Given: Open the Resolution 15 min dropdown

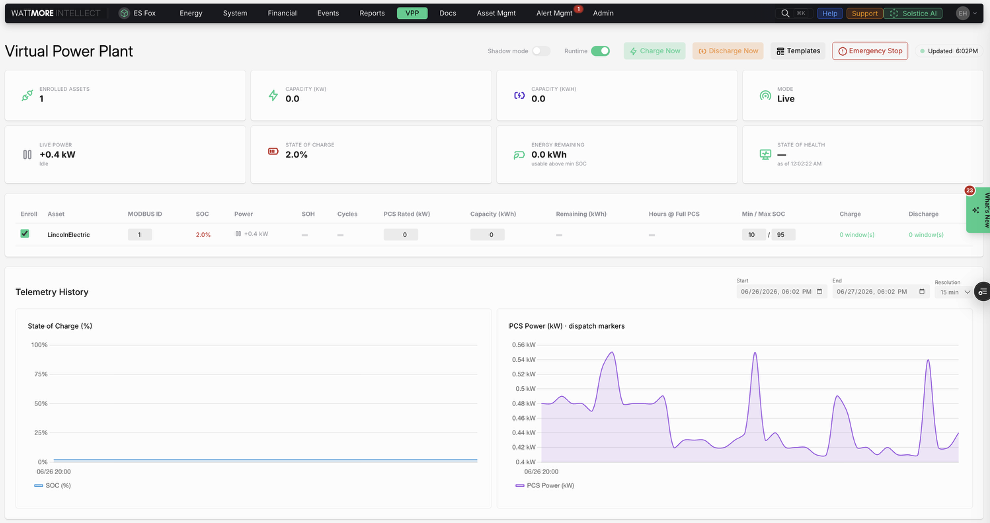Looking at the screenshot, I should point(955,292).
